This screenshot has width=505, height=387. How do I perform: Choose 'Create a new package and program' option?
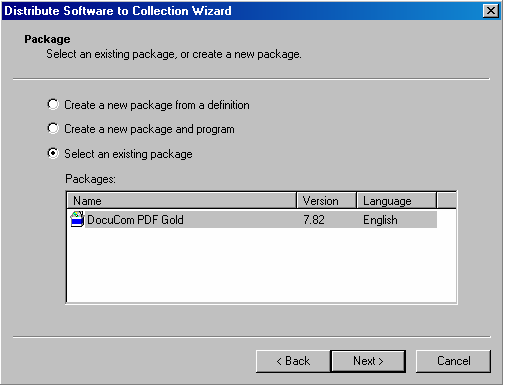point(53,128)
